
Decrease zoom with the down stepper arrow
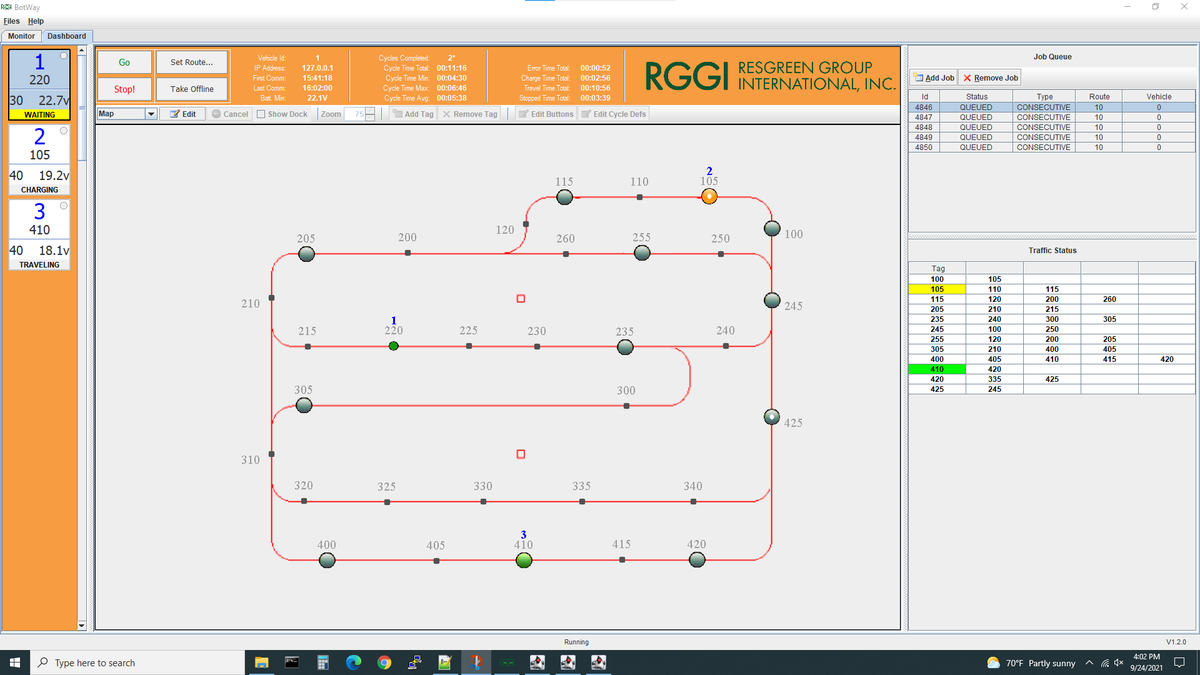coord(369,117)
